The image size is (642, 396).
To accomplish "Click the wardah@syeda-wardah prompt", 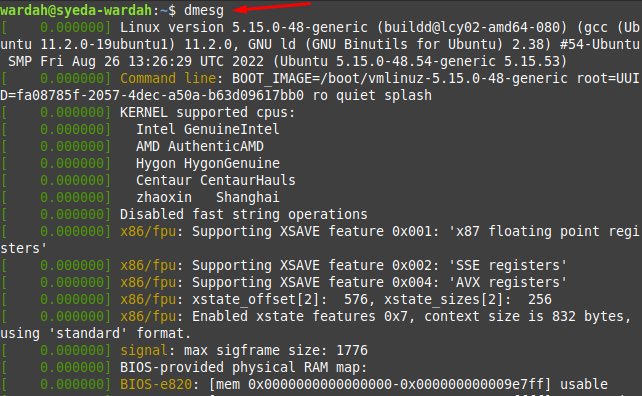I will click(76, 10).
